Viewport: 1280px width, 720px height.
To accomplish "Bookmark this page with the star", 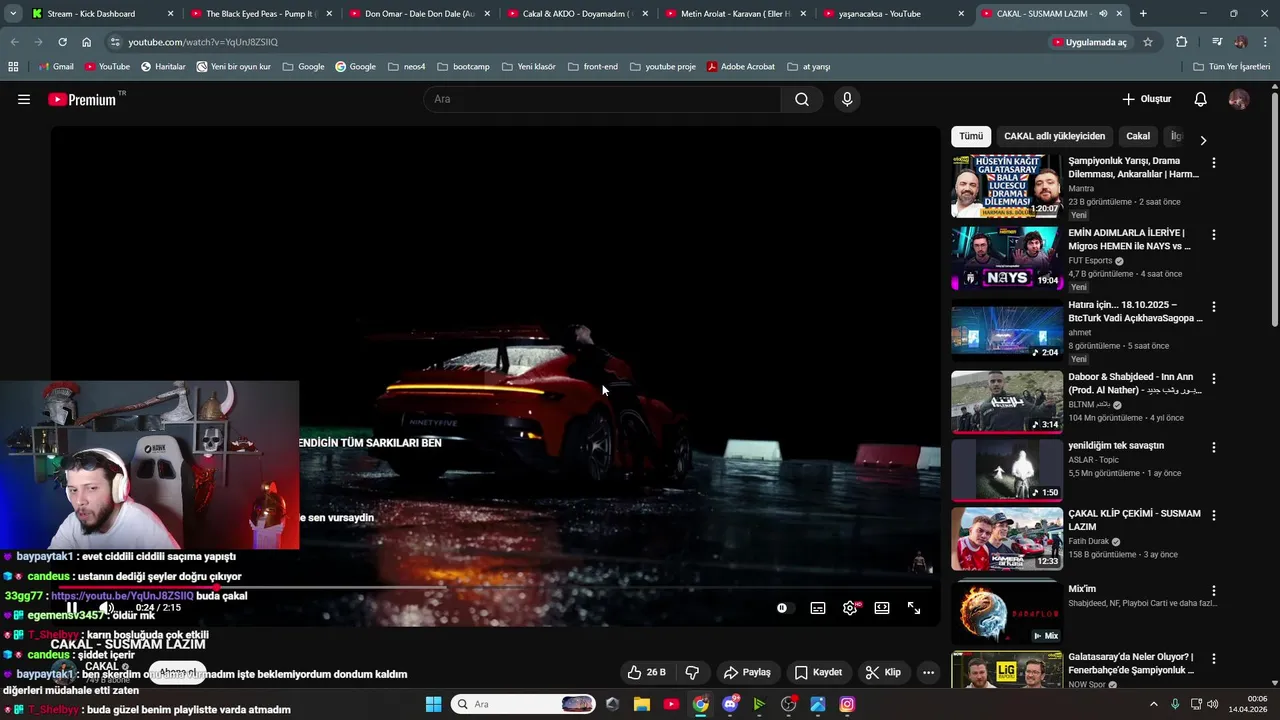I will click(x=1148, y=42).
